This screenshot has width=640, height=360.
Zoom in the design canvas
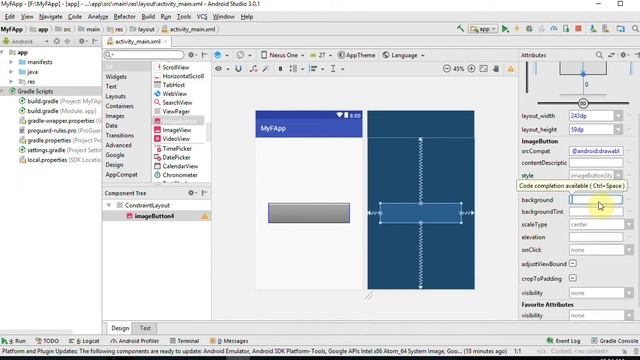[471, 69]
